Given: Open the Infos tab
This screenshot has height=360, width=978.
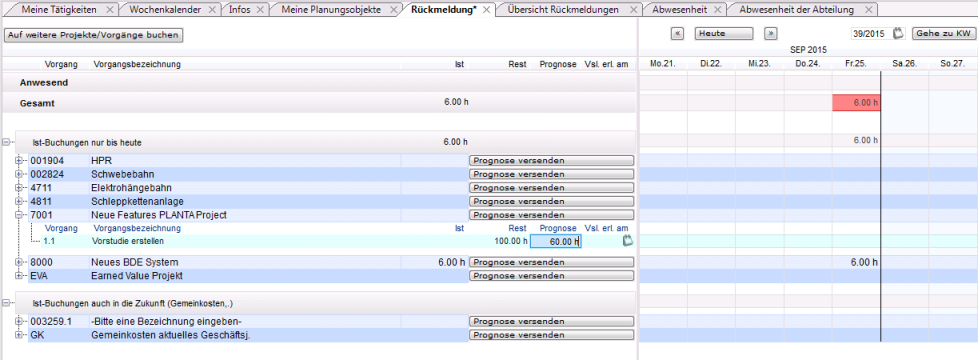Looking at the screenshot, I should point(240,10).
